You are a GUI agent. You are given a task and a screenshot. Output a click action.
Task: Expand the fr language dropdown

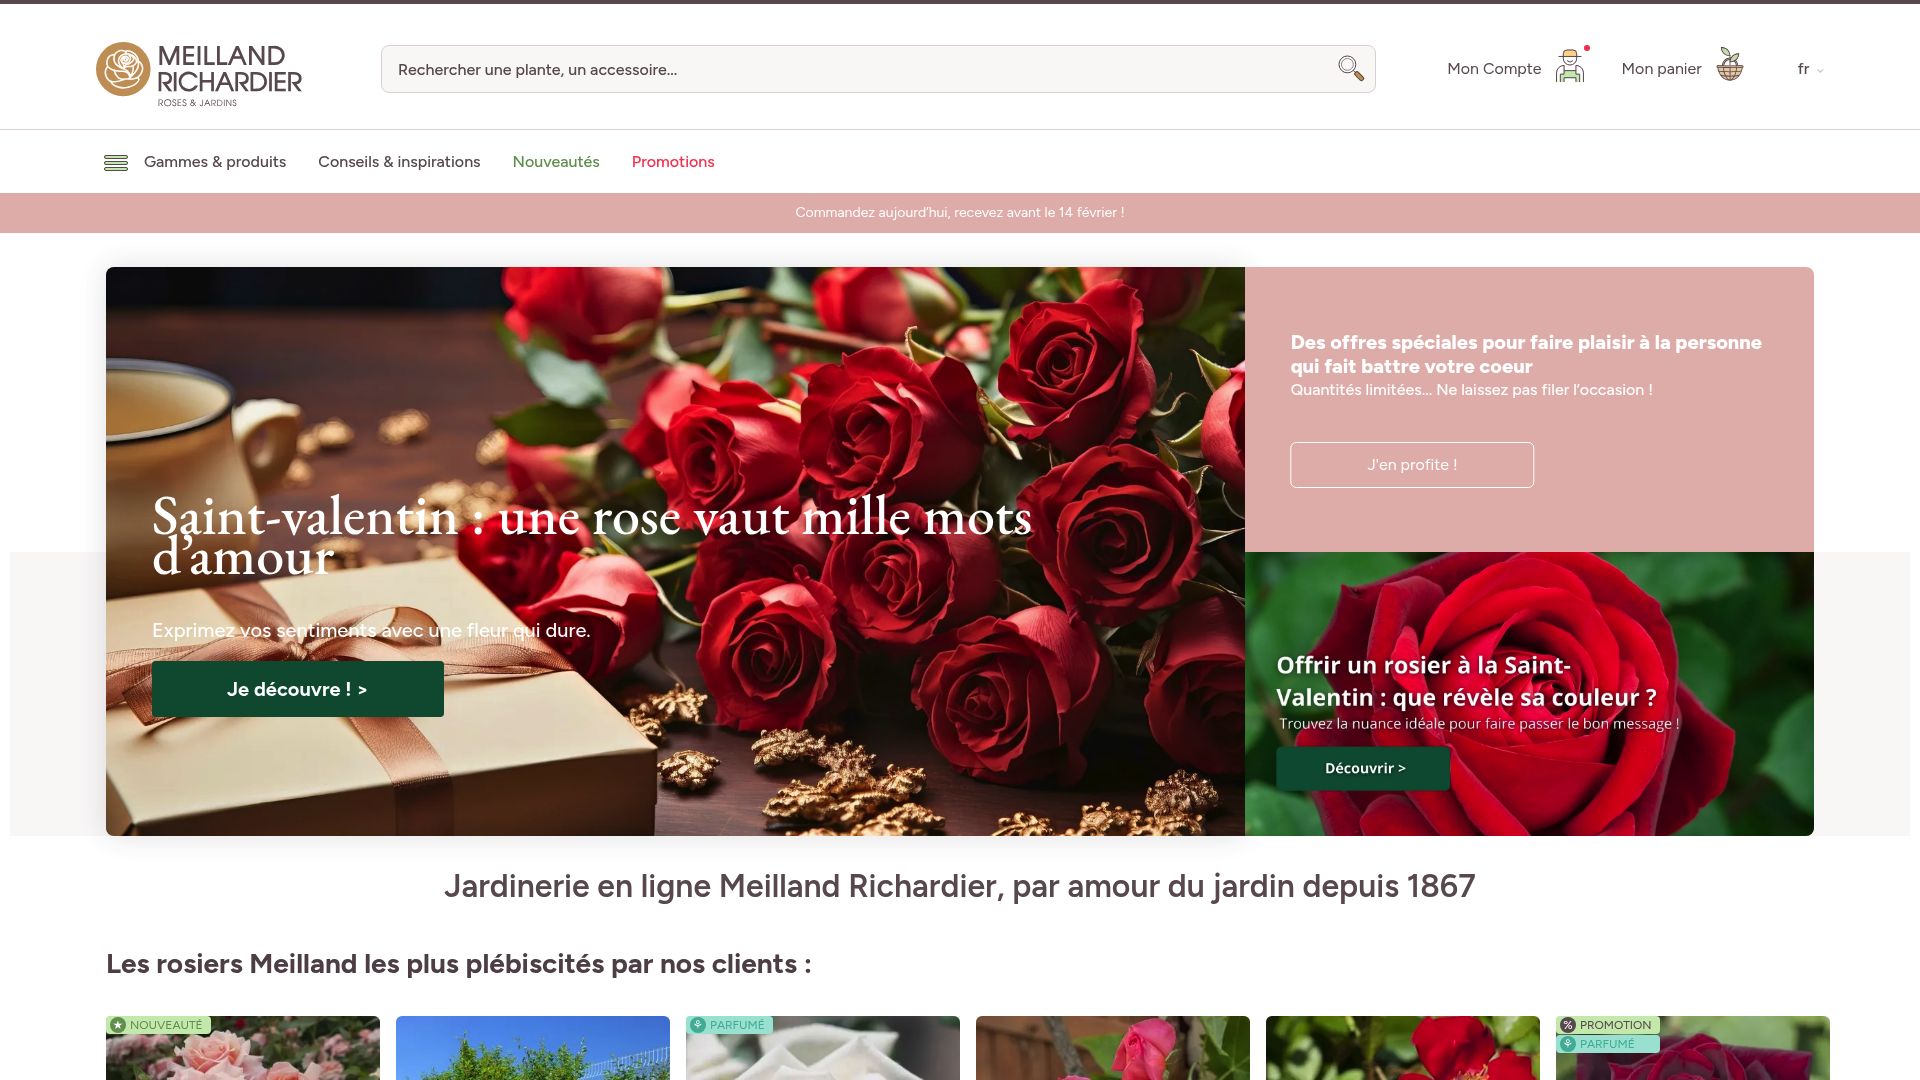coord(1810,69)
